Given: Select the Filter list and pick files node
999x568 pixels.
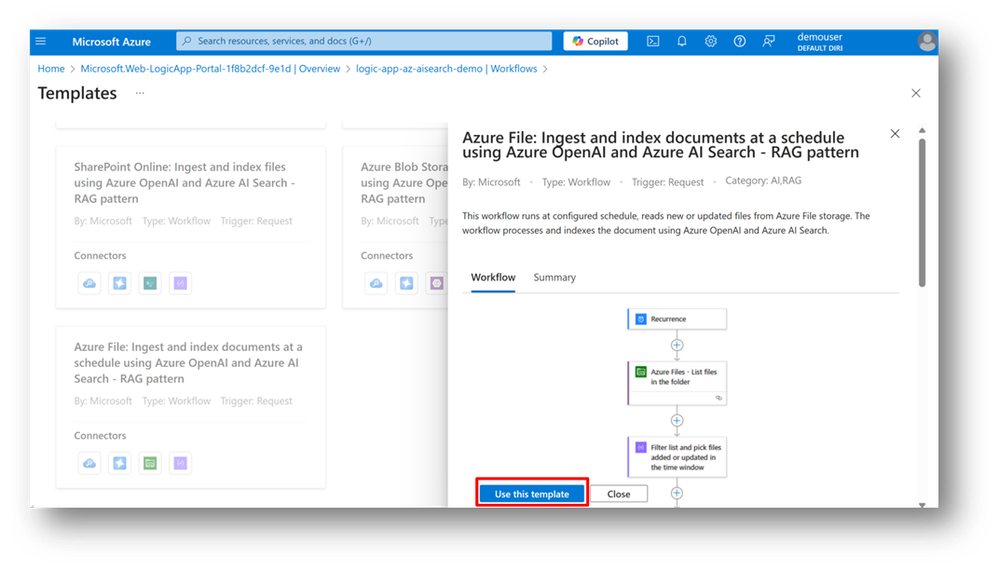Looking at the screenshot, I should pyautogui.click(x=677, y=457).
